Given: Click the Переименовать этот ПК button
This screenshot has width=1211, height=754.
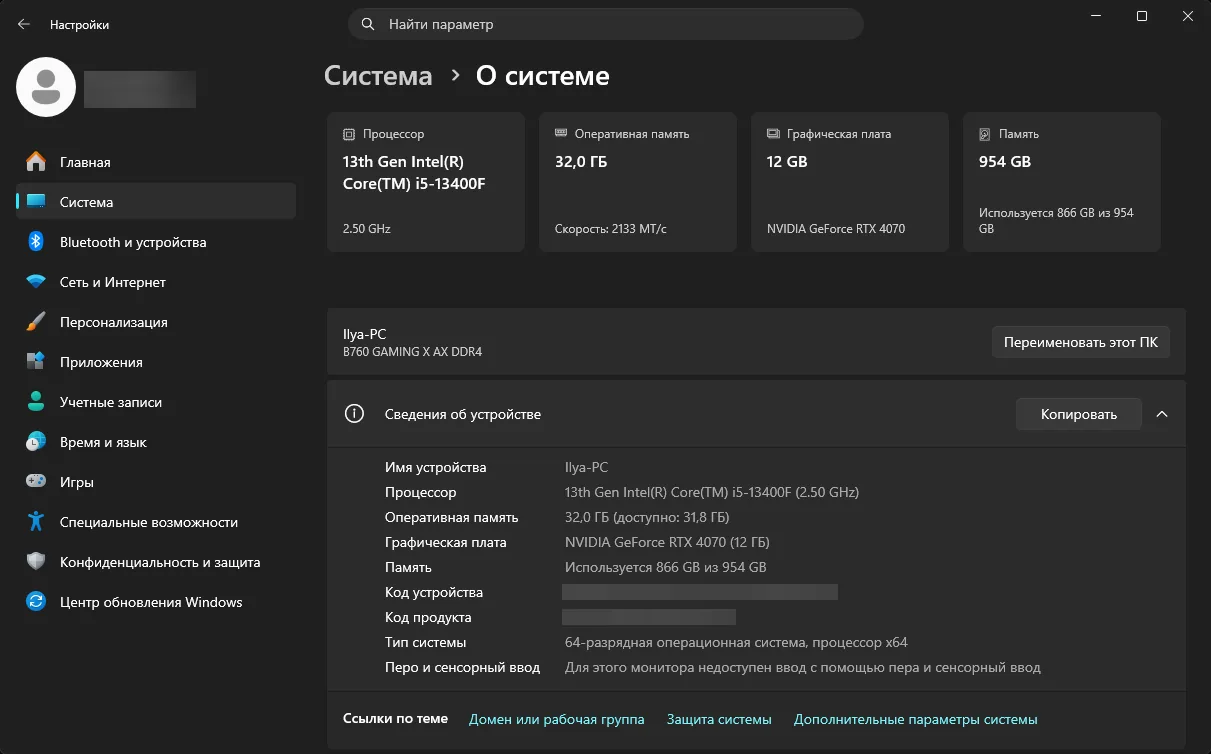Looking at the screenshot, I should click(1081, 342).
